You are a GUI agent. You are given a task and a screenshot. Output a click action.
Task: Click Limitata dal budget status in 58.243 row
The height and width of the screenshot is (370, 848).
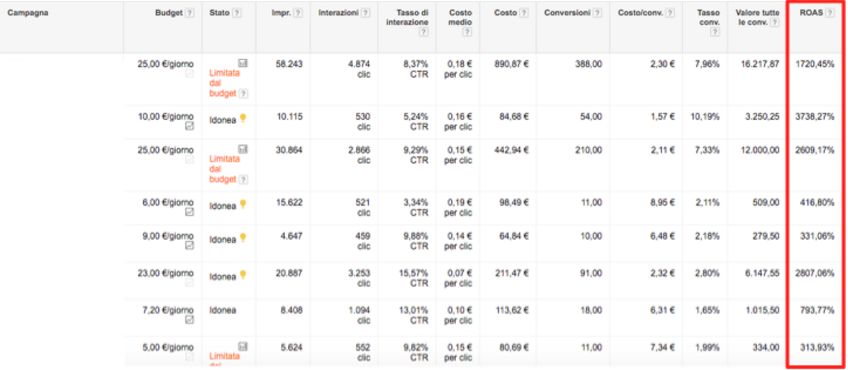224,83
